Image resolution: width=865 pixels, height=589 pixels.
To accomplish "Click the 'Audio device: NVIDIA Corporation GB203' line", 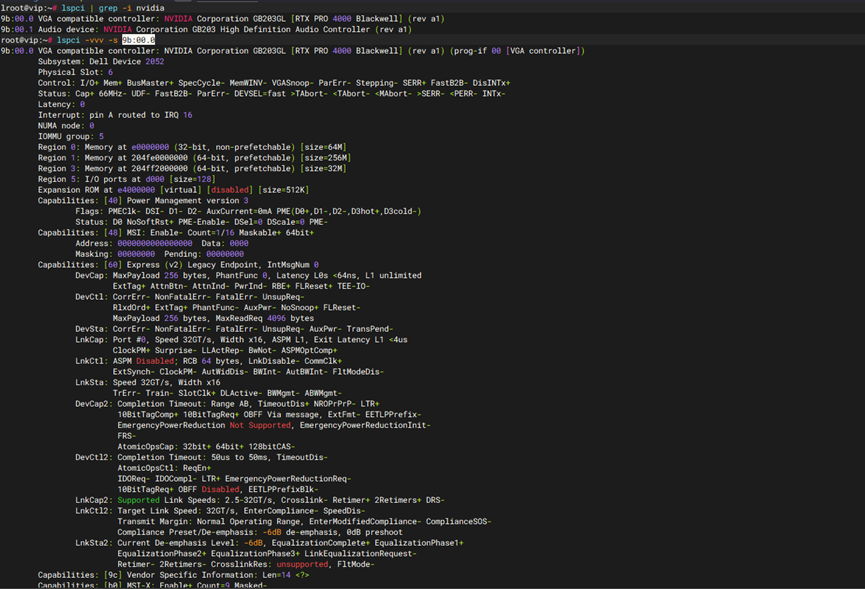I will tap(206, 29).
